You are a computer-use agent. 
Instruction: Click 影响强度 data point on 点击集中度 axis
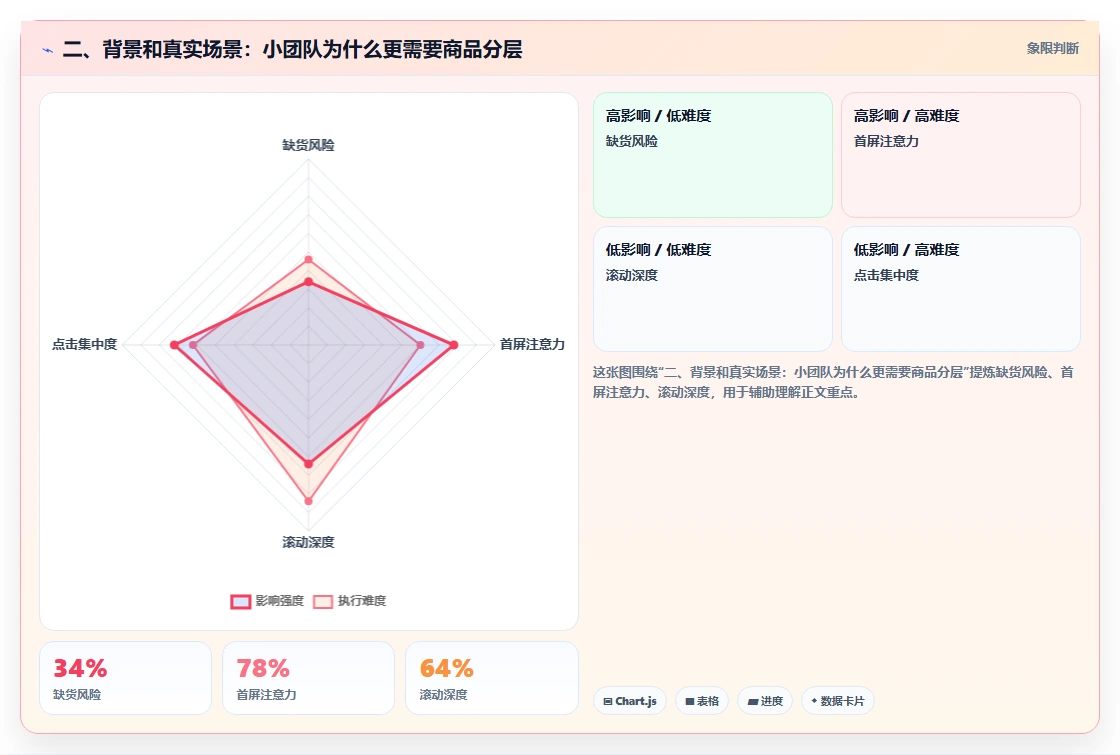(174, 345)
